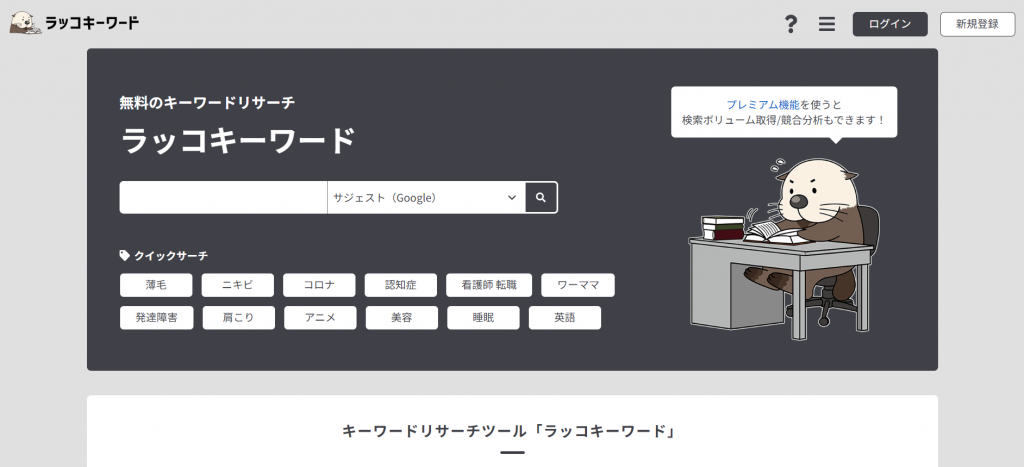Viewport: 1024px width, 467px height.
Task: Follow the プレミアム機能 link
Action: (x=763, y=105)
